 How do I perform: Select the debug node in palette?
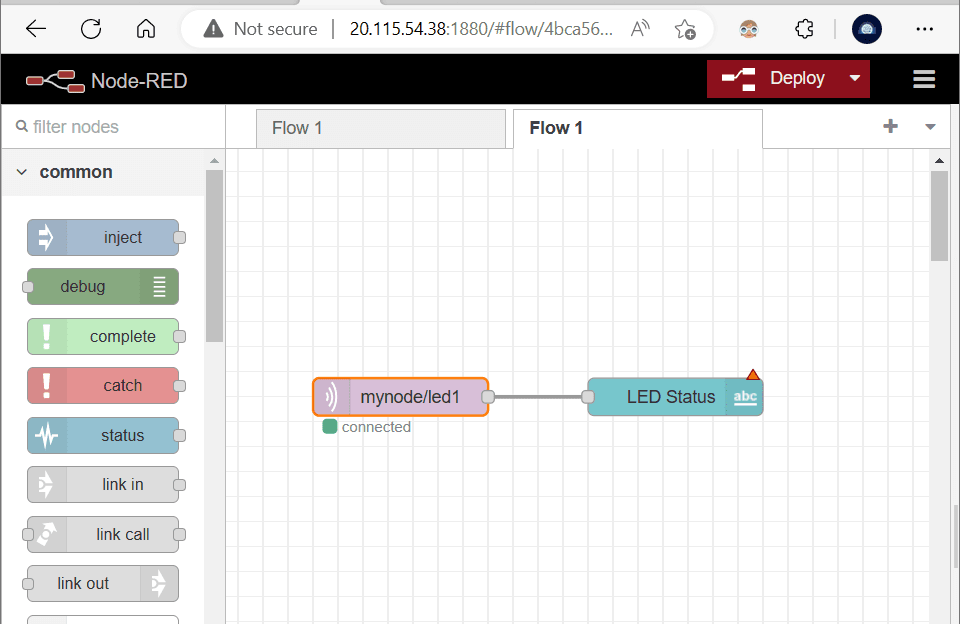pyautogui.click(x=103, y=287)
